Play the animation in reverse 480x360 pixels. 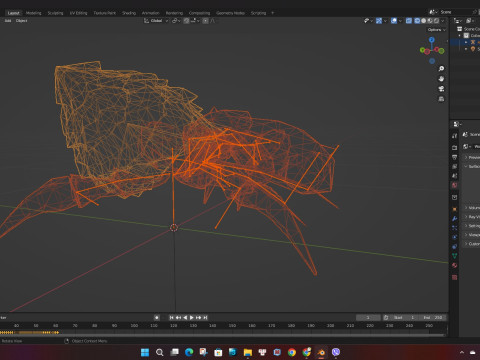tap(185, 318)
